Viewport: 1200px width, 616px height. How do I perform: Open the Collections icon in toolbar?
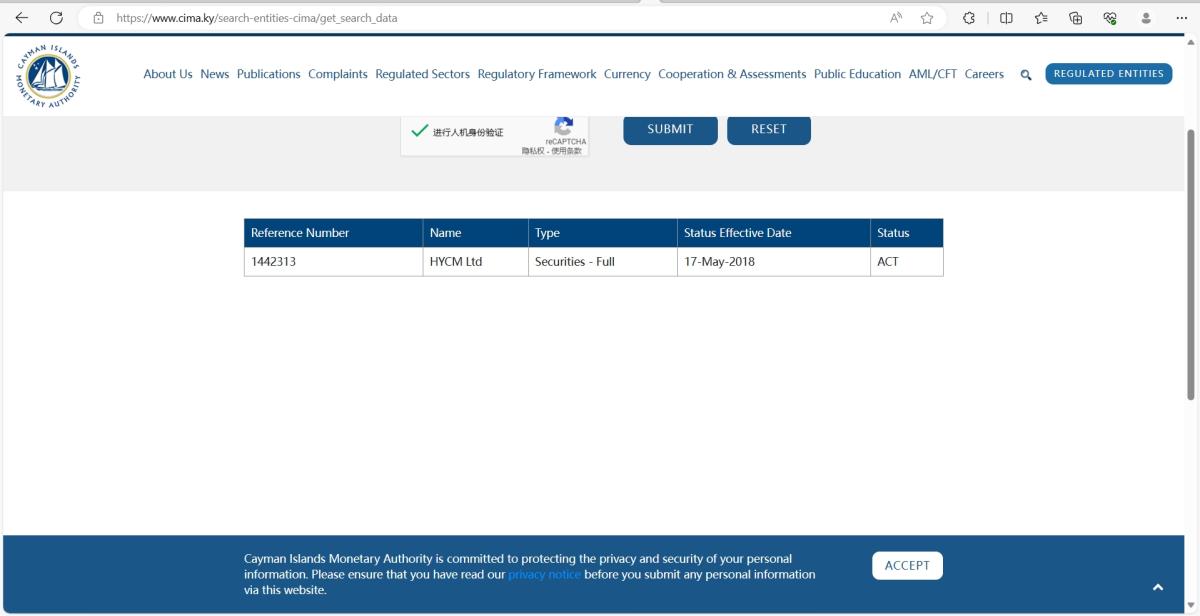(x=1076, y=18)
